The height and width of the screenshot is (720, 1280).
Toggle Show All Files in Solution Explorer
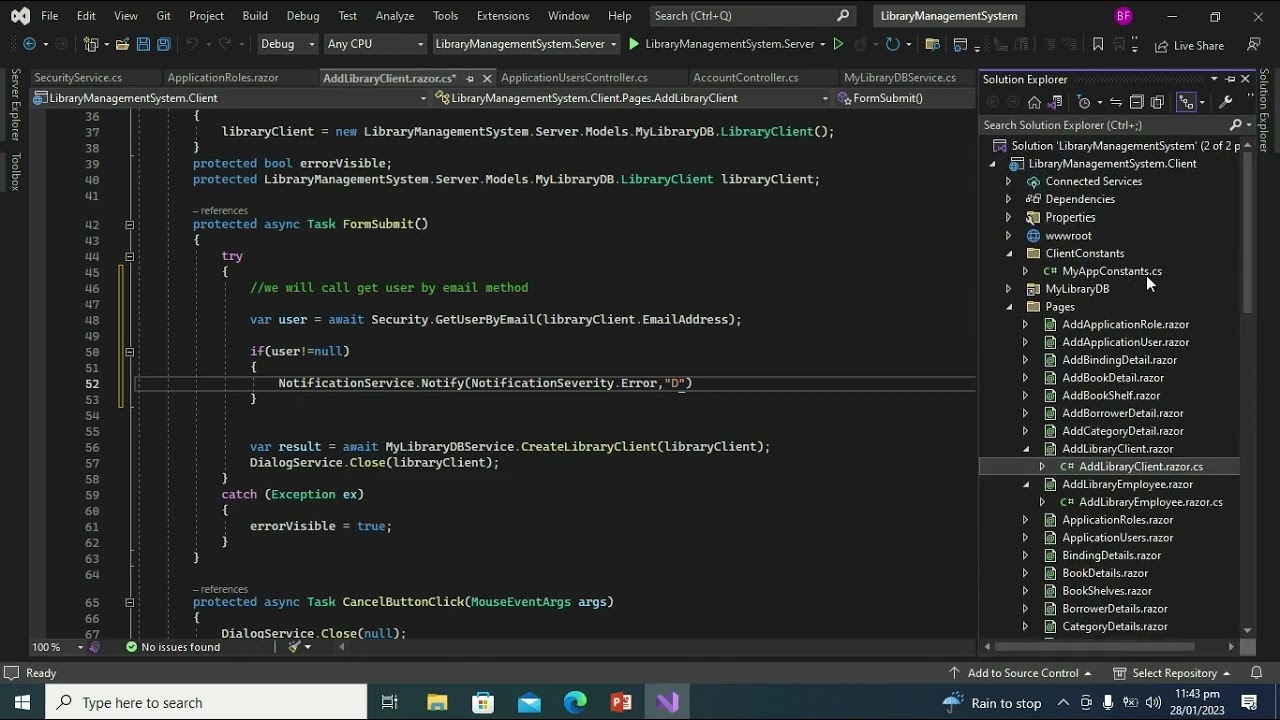(1158, 102)
